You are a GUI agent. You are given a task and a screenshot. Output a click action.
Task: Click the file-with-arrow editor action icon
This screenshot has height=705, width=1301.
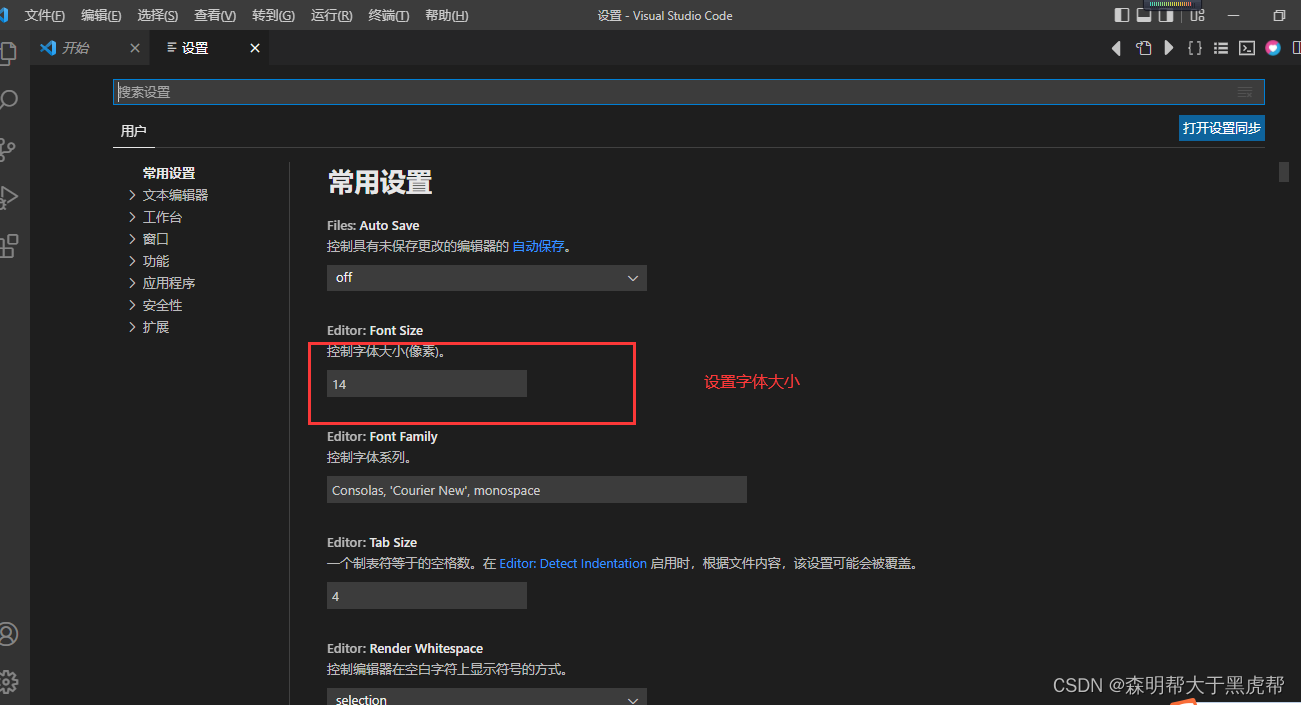pyautogui.click(x=1143, y=48)
